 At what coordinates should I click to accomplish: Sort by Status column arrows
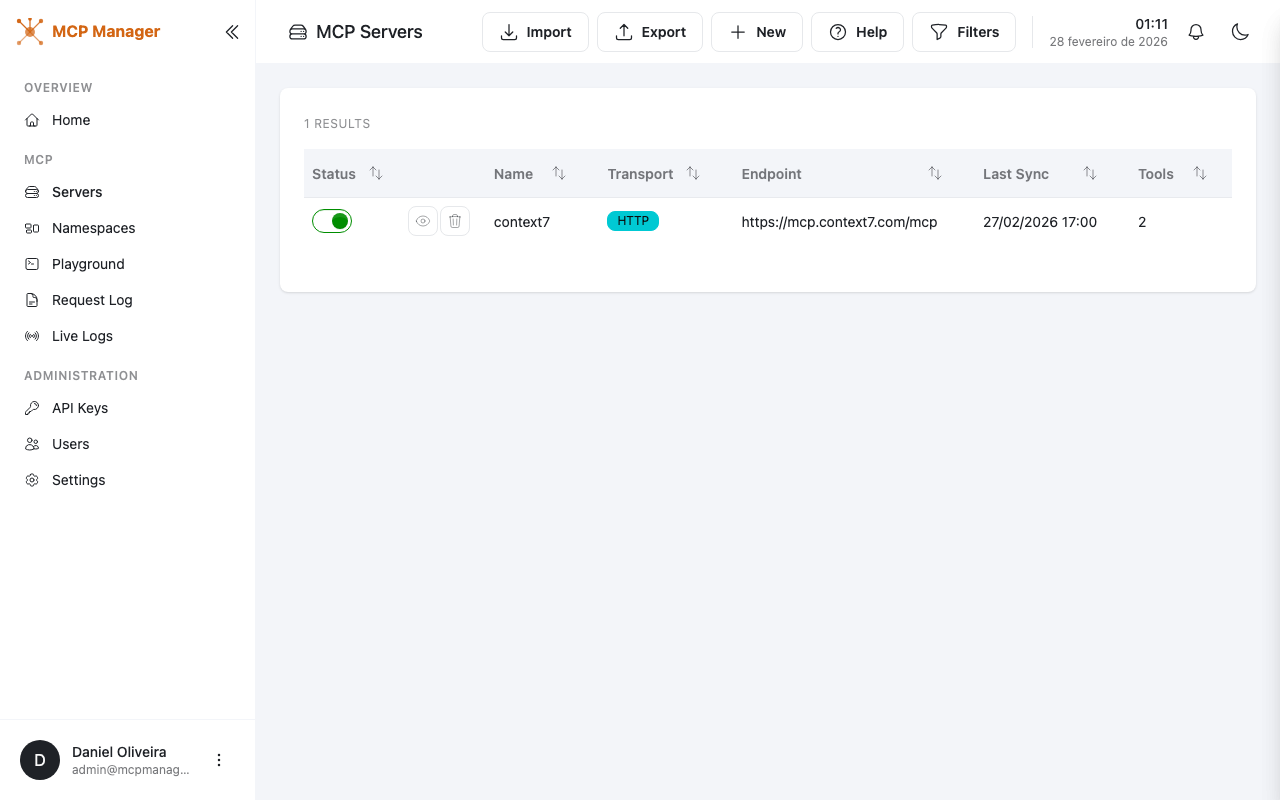376,173
